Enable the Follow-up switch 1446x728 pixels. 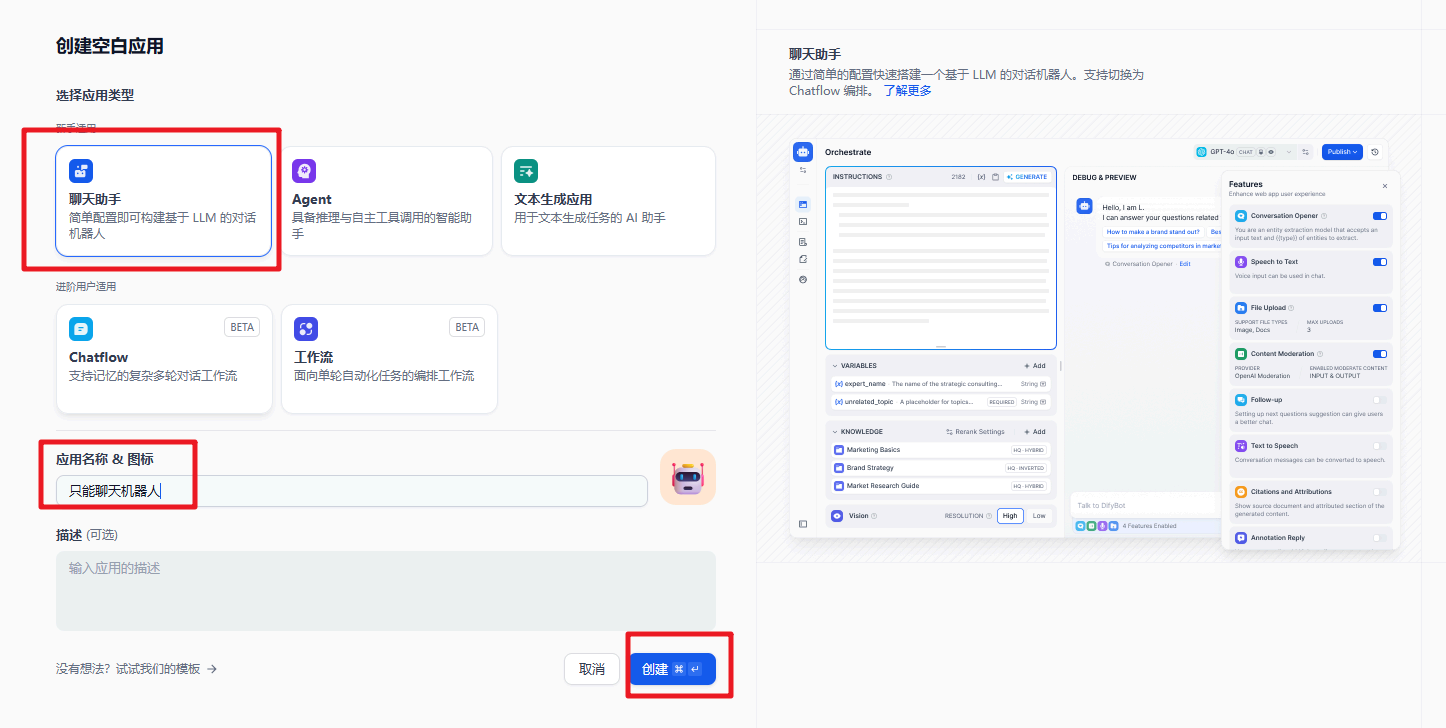click(x=1380, y=400)
